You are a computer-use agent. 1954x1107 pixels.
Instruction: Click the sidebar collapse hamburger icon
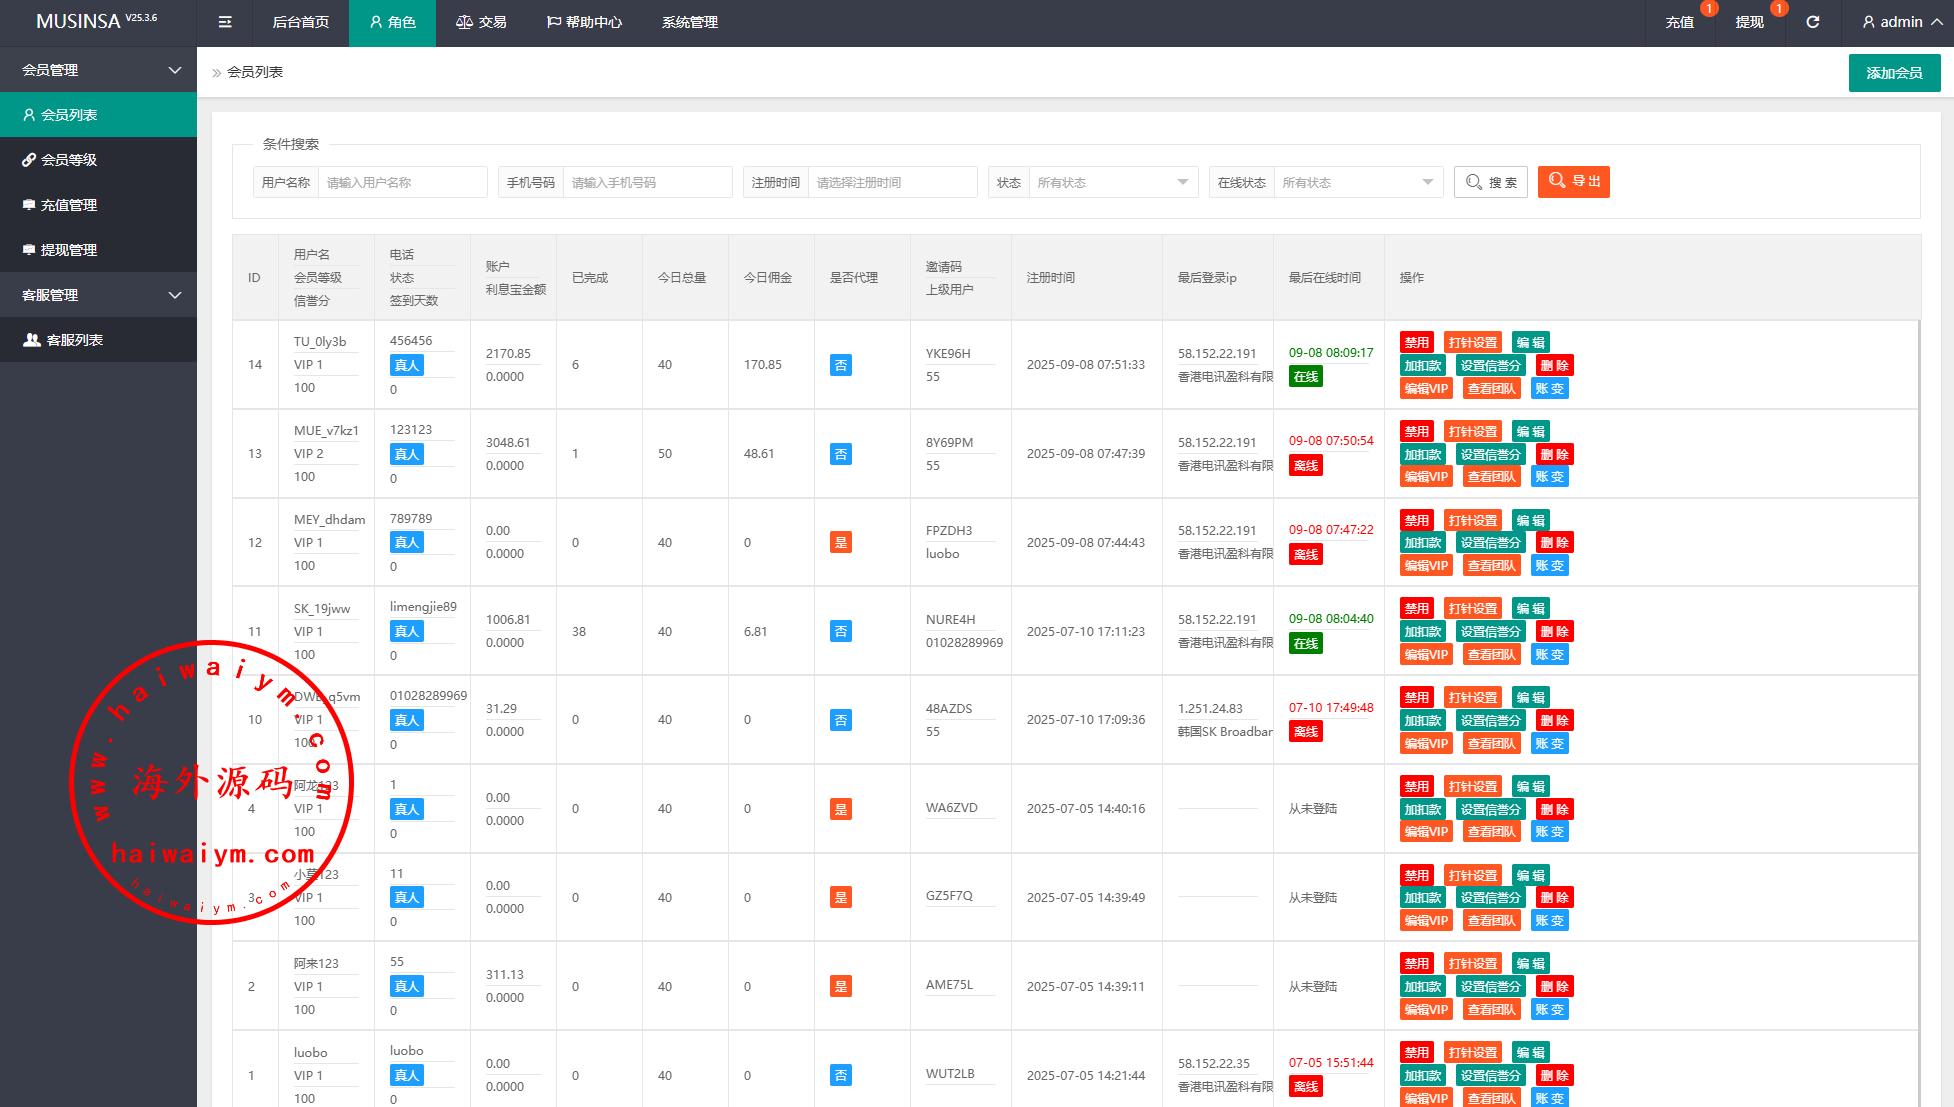point(225,22)
